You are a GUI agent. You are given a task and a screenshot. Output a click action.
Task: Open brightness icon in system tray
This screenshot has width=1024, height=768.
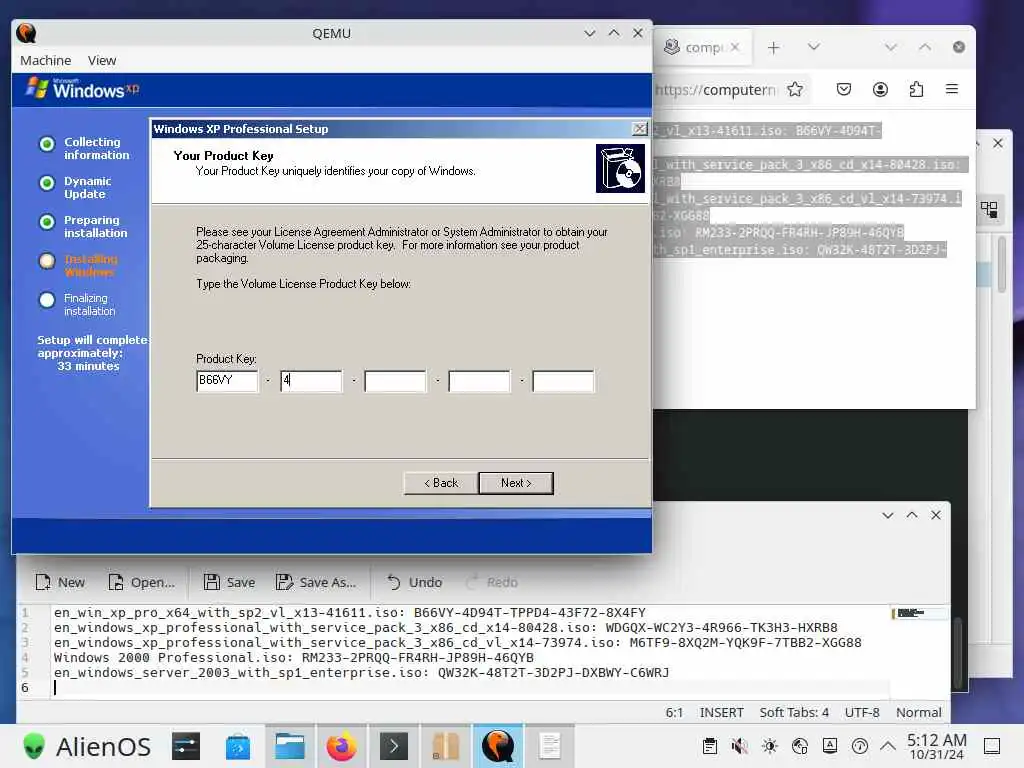770,746
